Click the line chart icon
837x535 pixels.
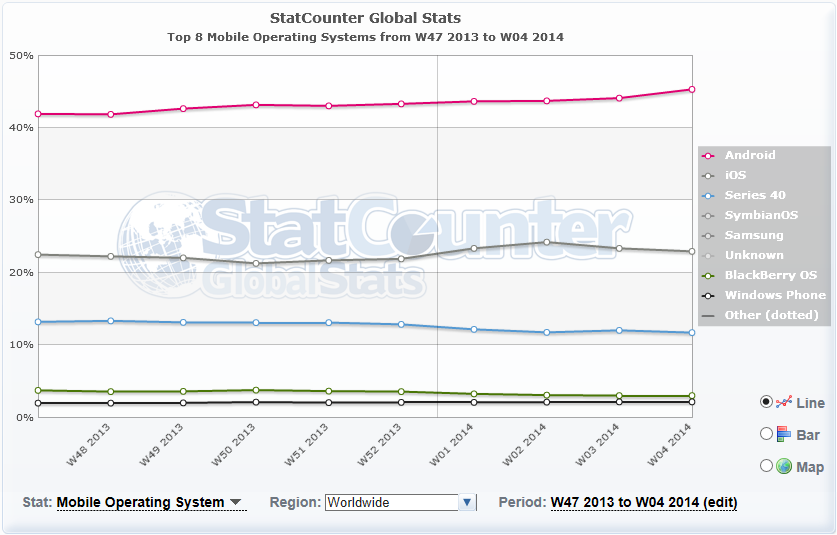pyautogui.click(x=784, y=401)
